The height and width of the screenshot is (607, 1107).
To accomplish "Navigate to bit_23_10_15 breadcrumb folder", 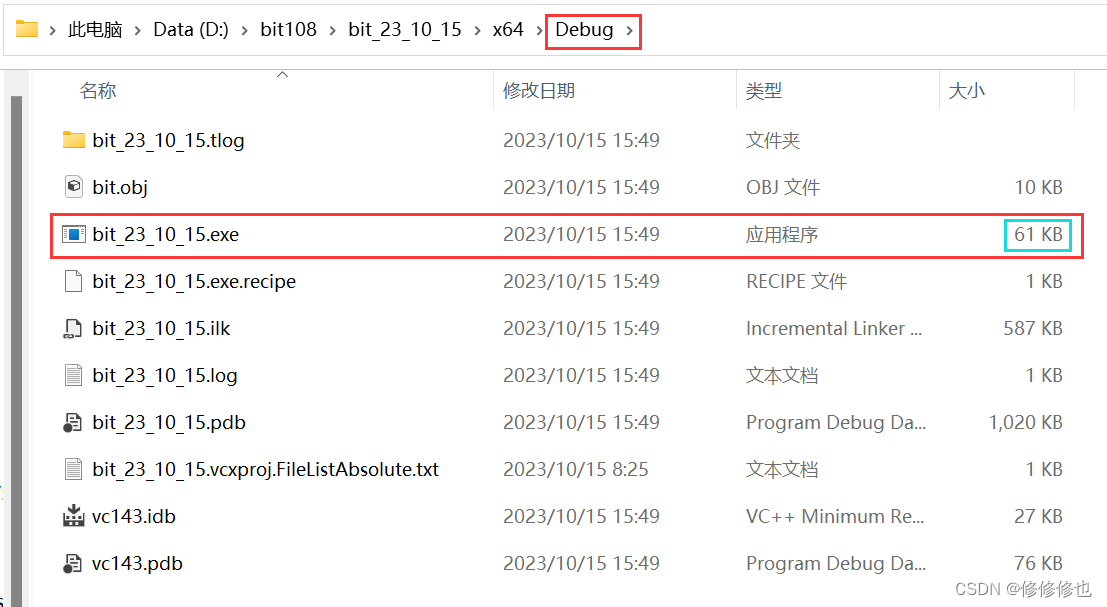I will (x=405, y=30).
